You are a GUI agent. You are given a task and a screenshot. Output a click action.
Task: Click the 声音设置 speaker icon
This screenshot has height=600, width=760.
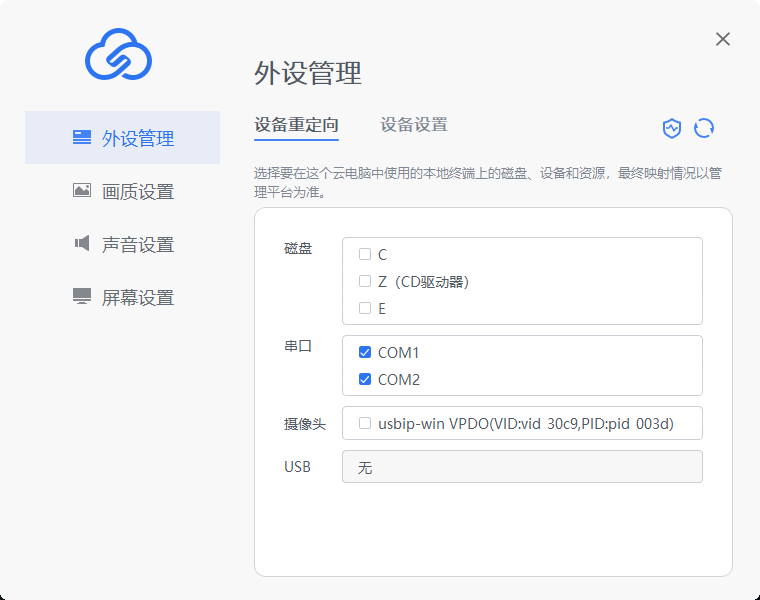point(82,244)
